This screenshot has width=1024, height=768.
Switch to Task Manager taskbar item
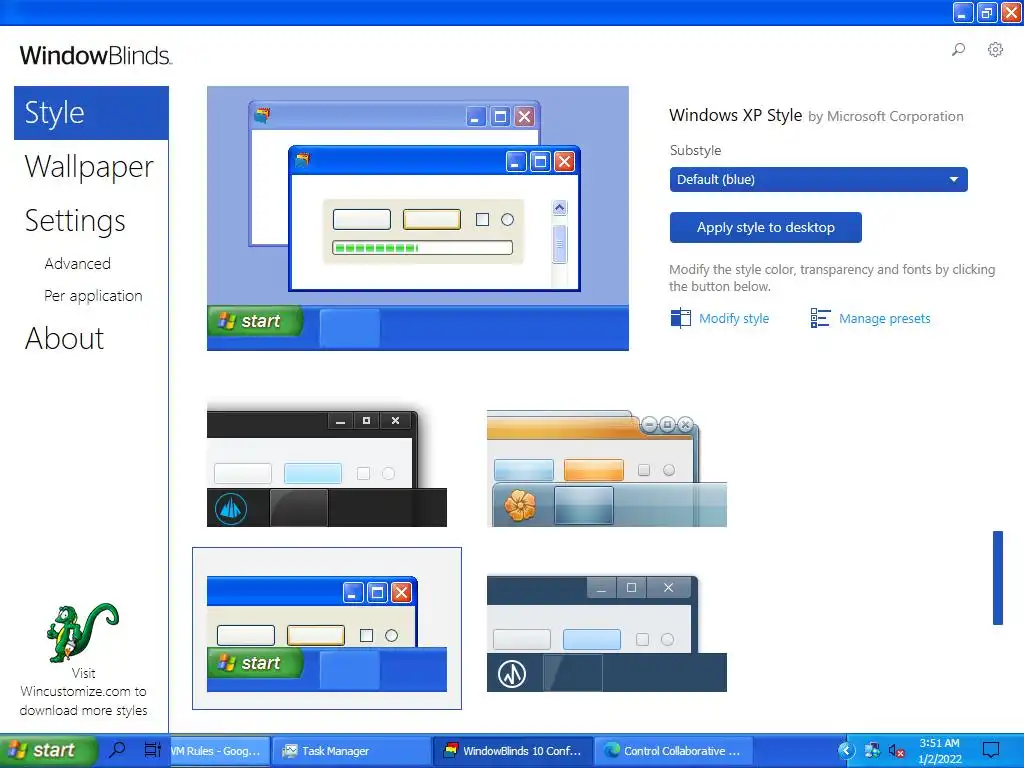pos(351,751)
